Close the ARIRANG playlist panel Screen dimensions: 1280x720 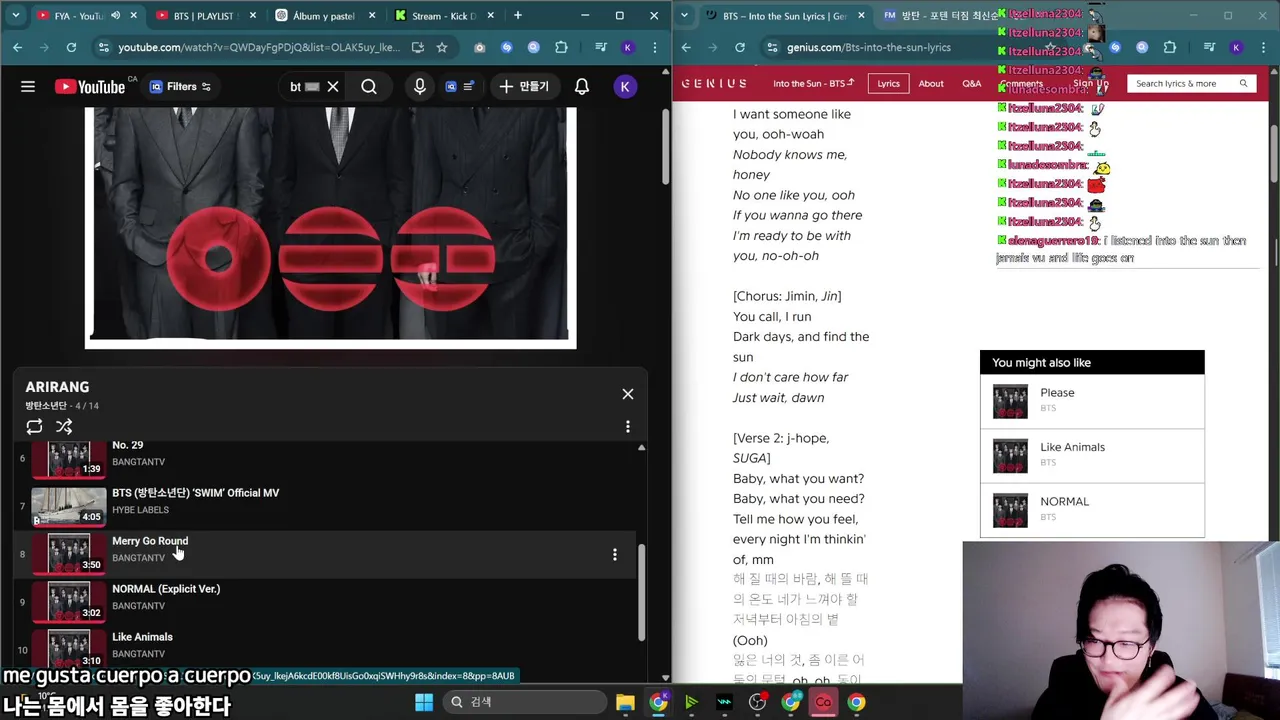click(x=628, y=394)
